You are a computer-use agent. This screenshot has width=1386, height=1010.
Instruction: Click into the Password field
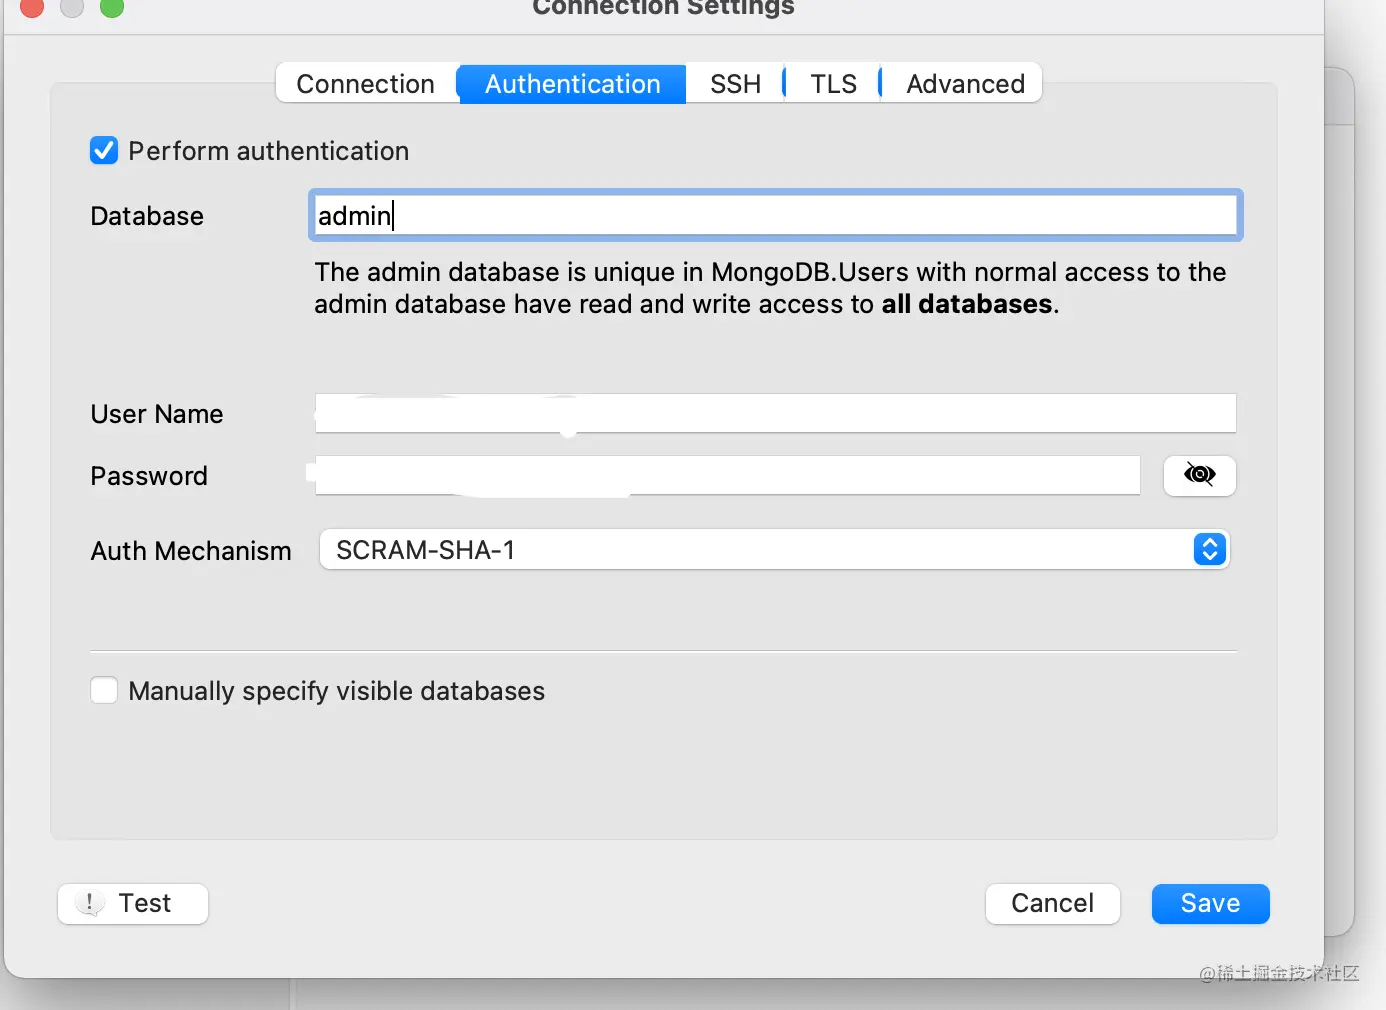pyautogui.click(x=727, y=475)
